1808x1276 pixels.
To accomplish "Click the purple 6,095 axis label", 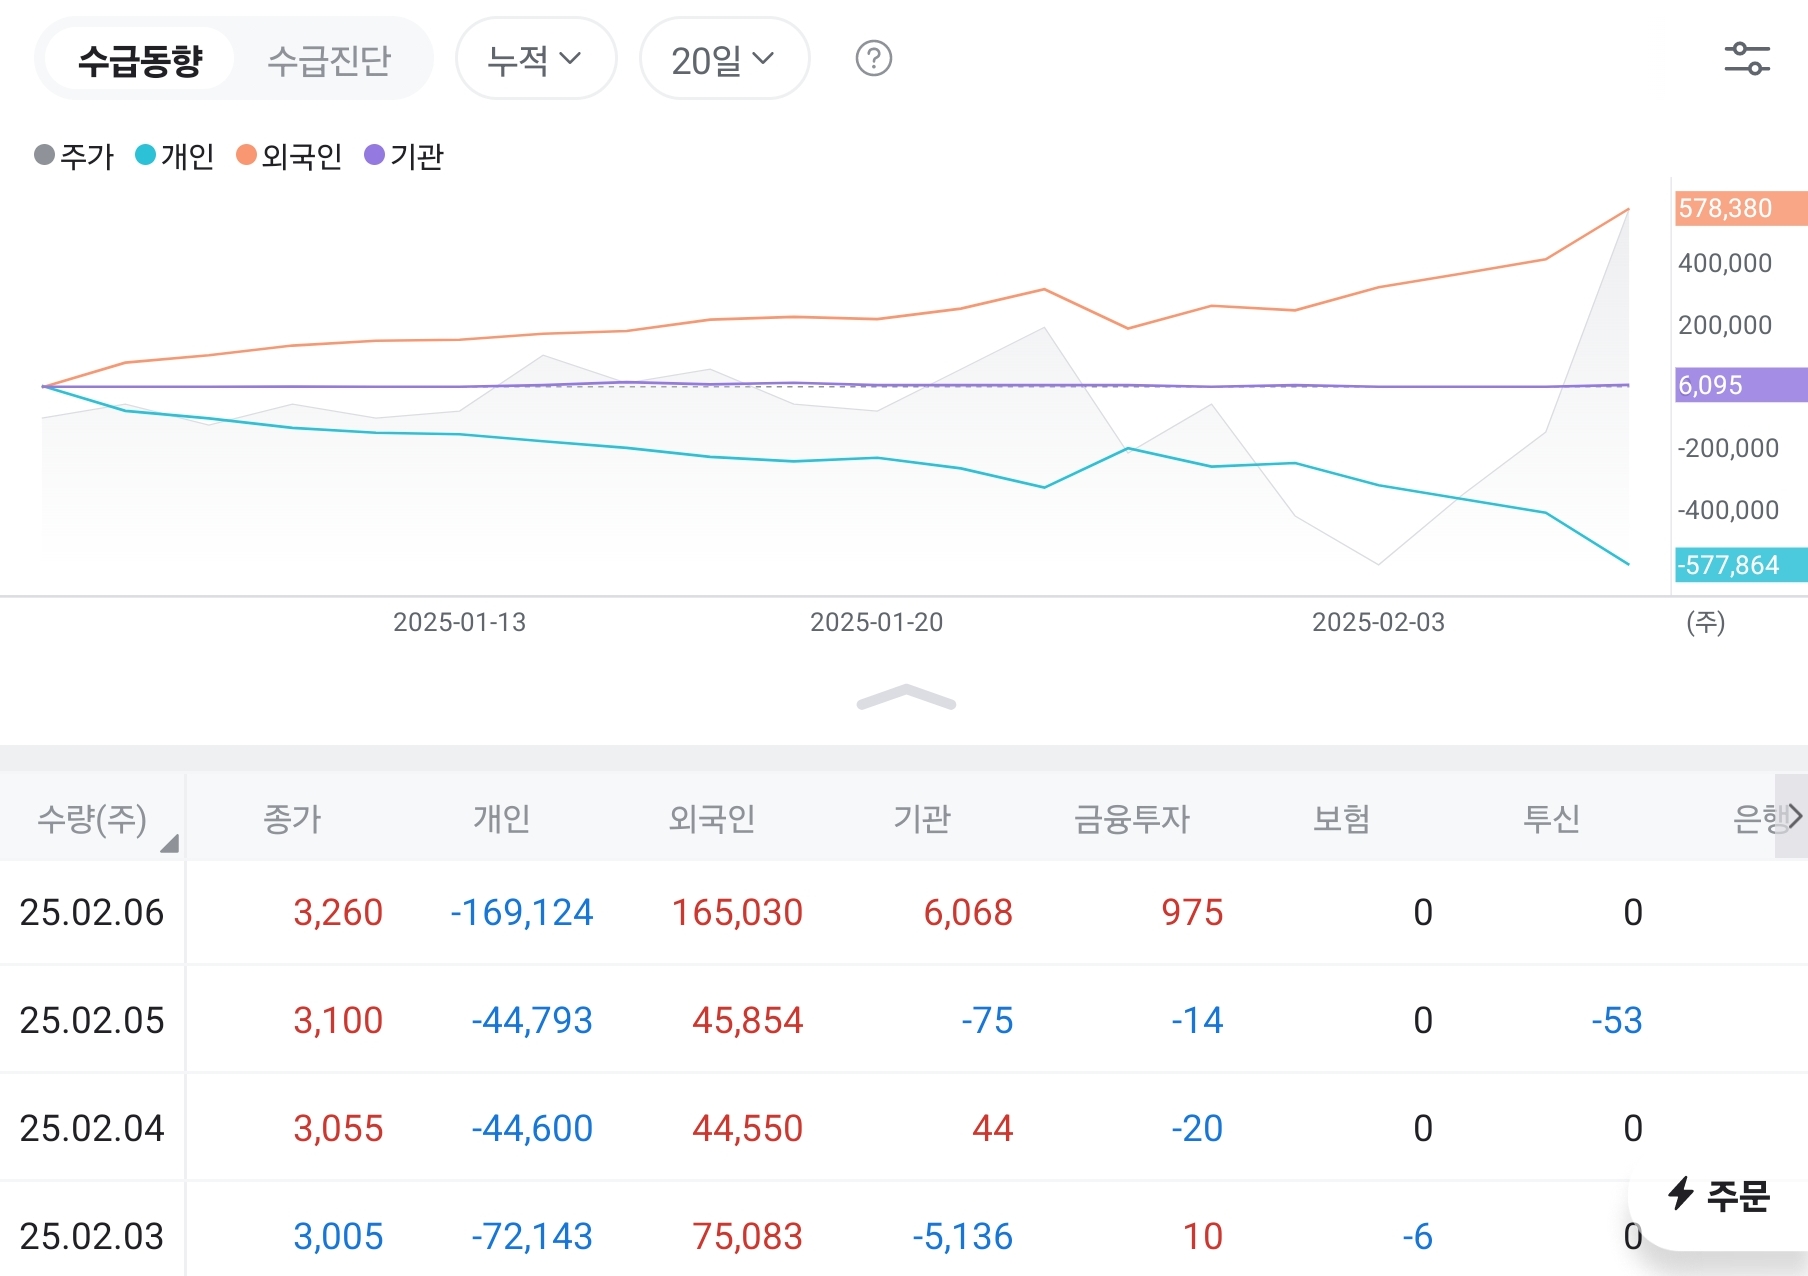I will [x=1741, y=385].
